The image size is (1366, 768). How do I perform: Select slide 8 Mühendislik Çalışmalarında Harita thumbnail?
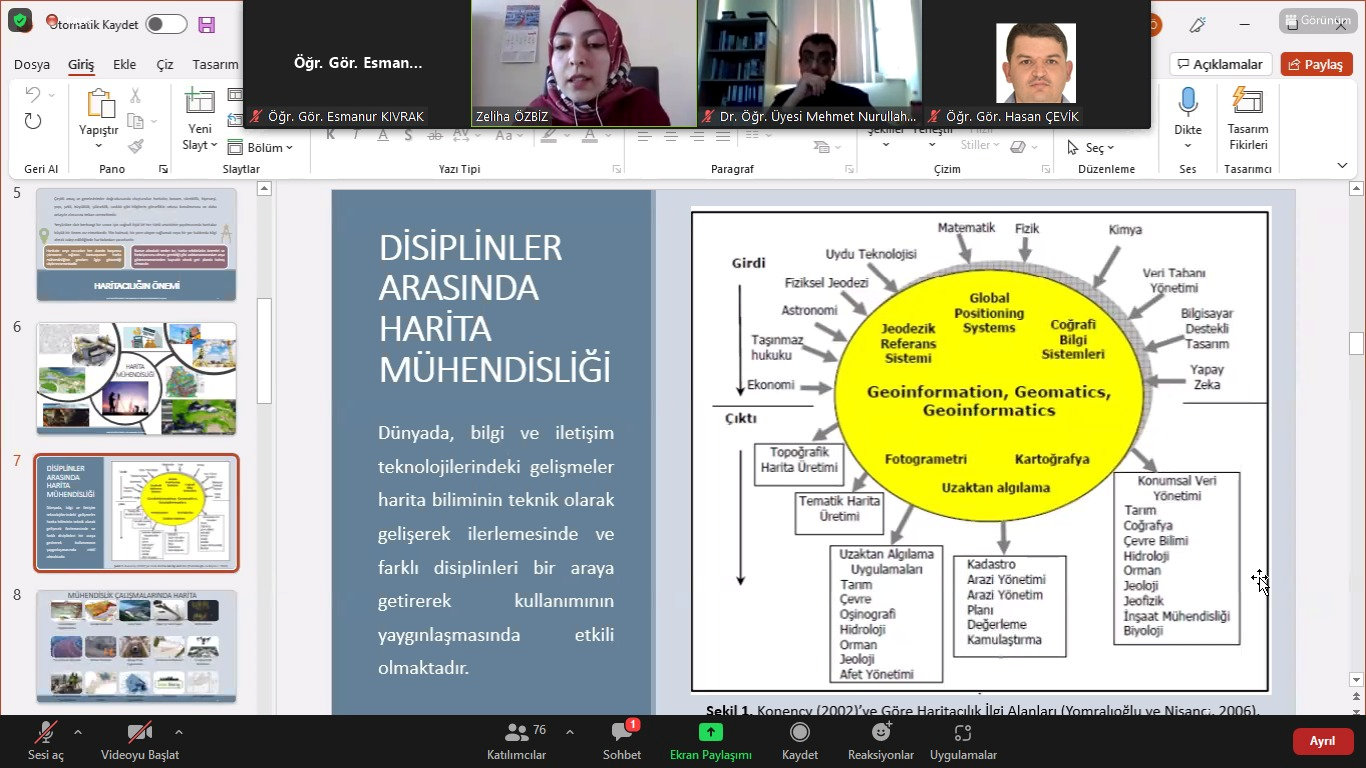[137, 646]
